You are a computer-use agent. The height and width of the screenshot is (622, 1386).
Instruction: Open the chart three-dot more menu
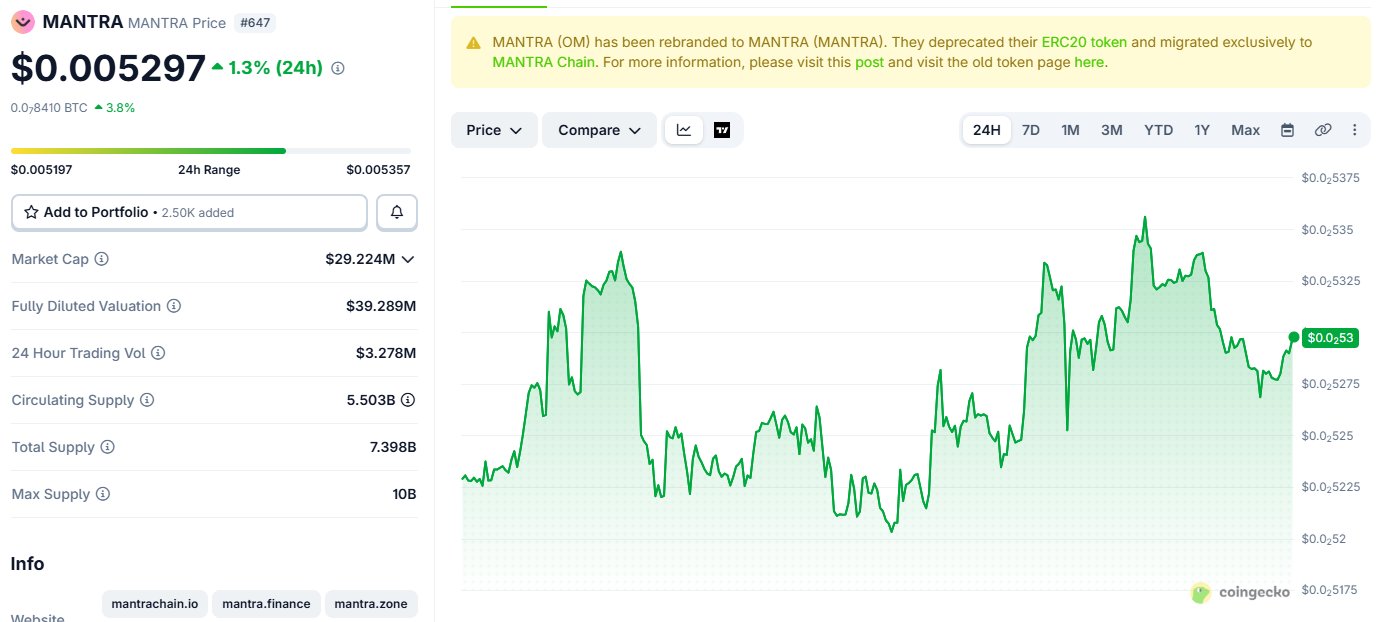click(x=1355, y=130)
